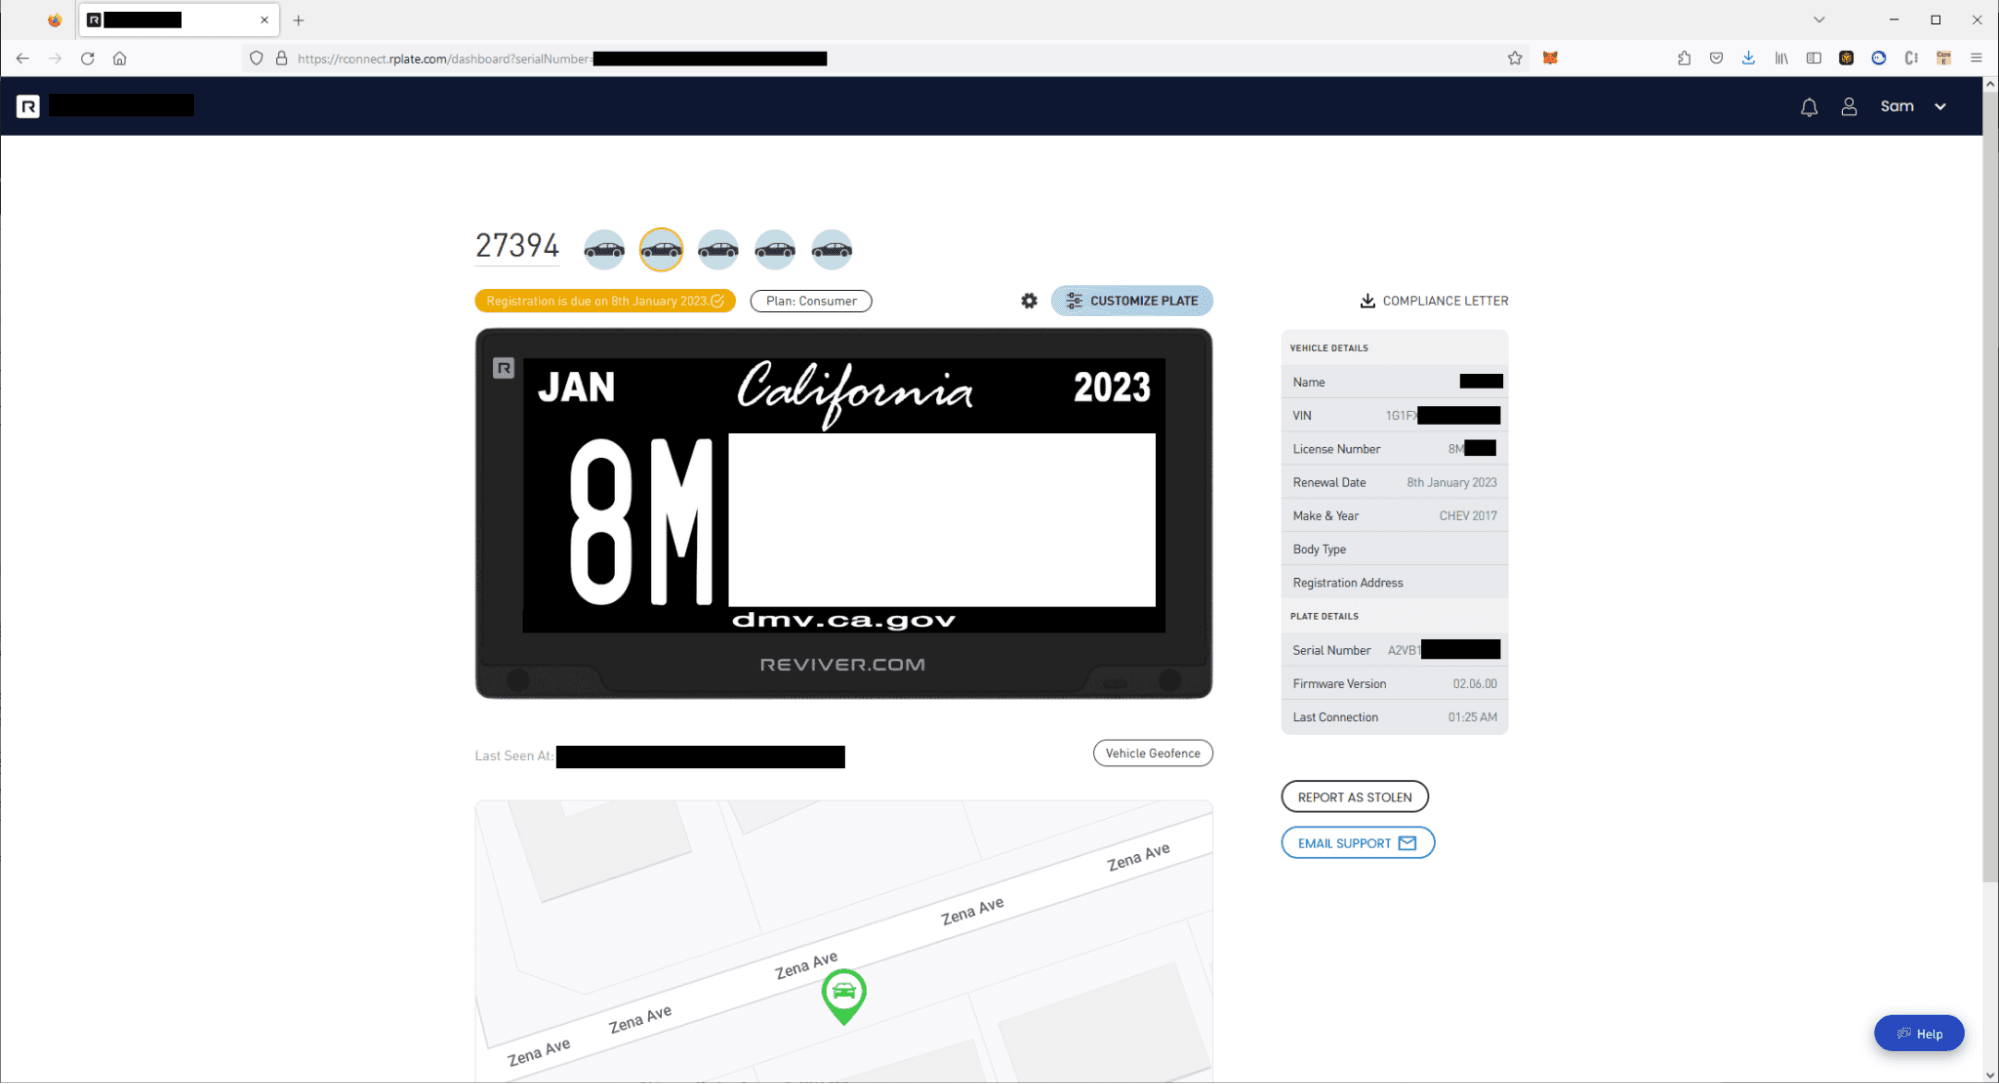Select the fifth vehicle car icon

832,250
